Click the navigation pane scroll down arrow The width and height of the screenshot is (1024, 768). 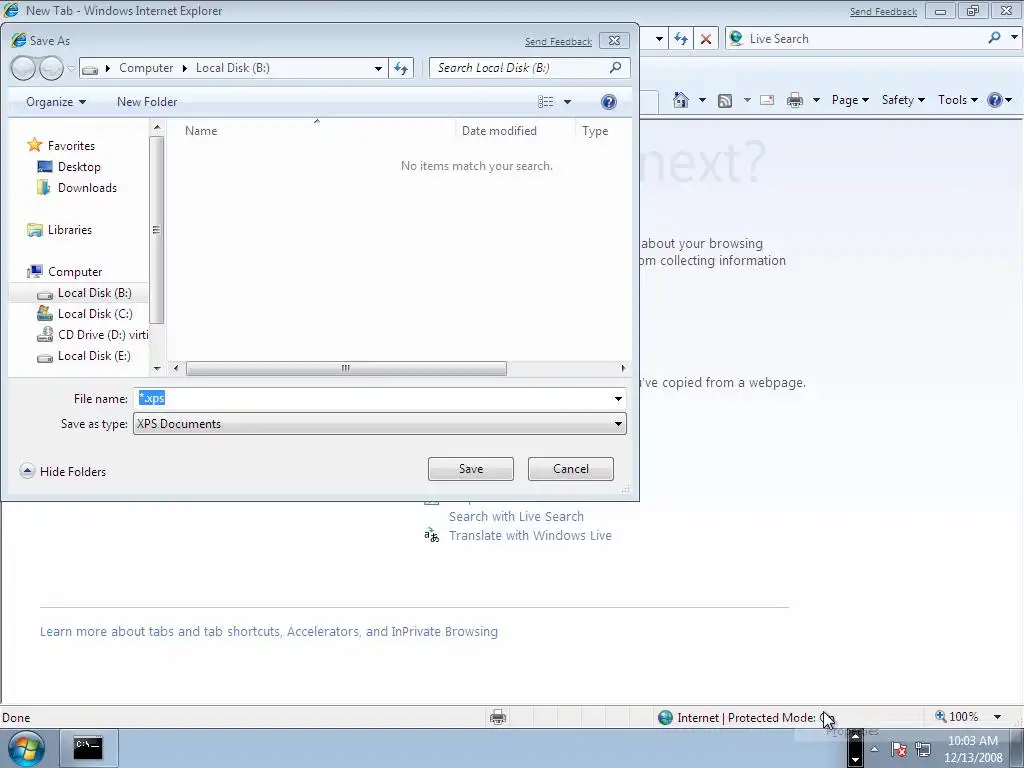pyautogui.click(x=157, y=368)
